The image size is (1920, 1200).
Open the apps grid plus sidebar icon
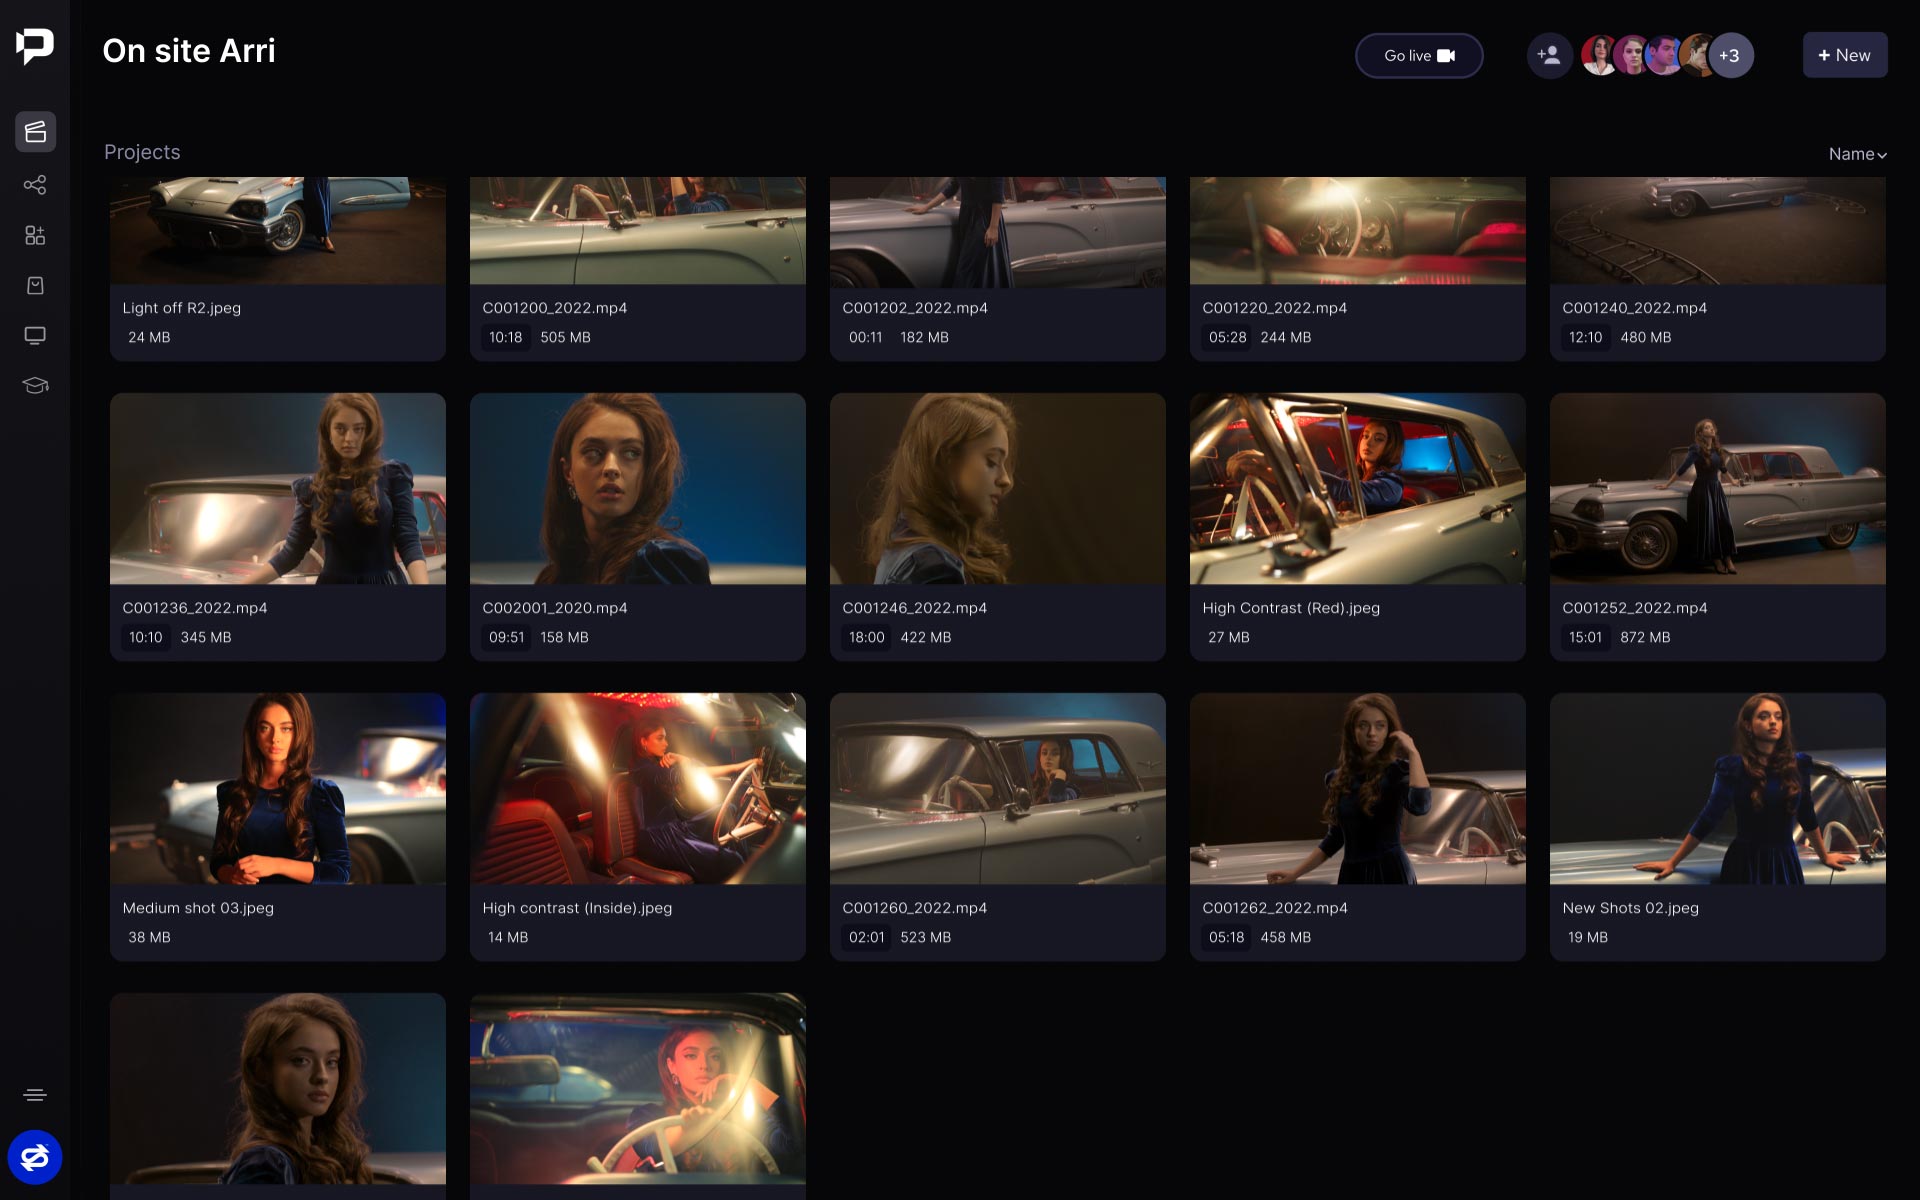(35, 235)
